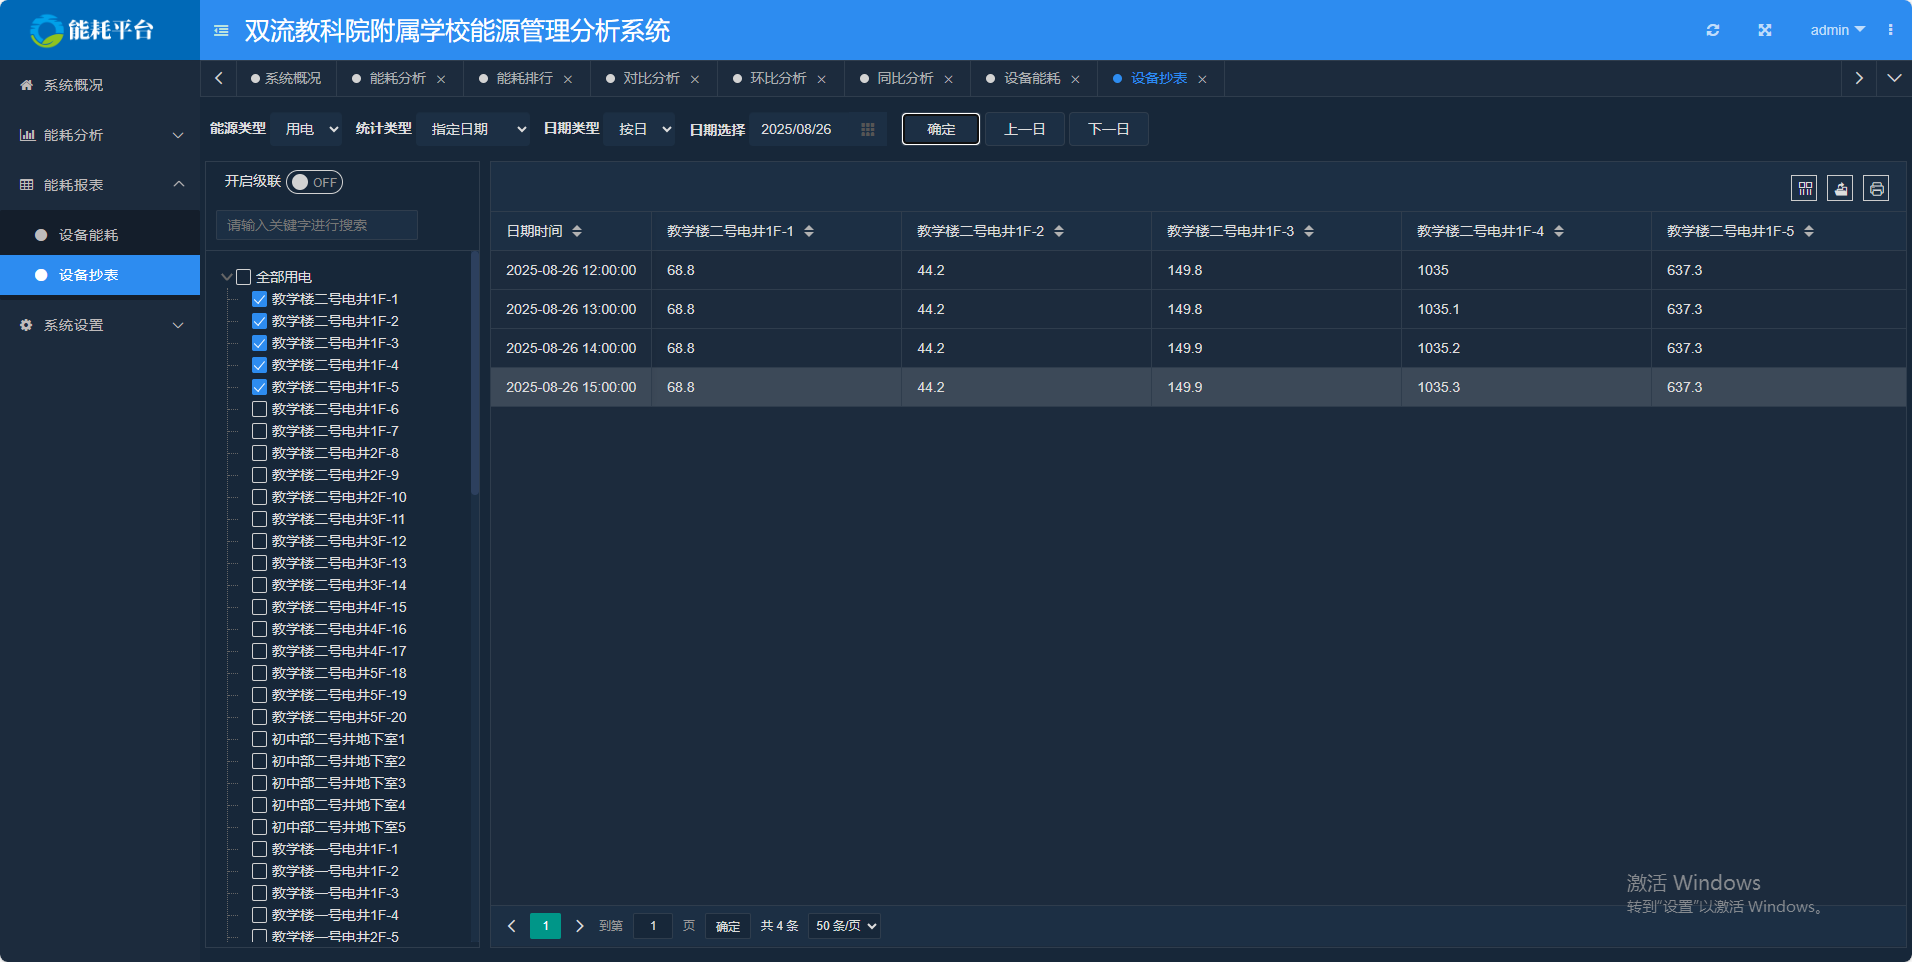Click the keyword search input field

[317, 225]
